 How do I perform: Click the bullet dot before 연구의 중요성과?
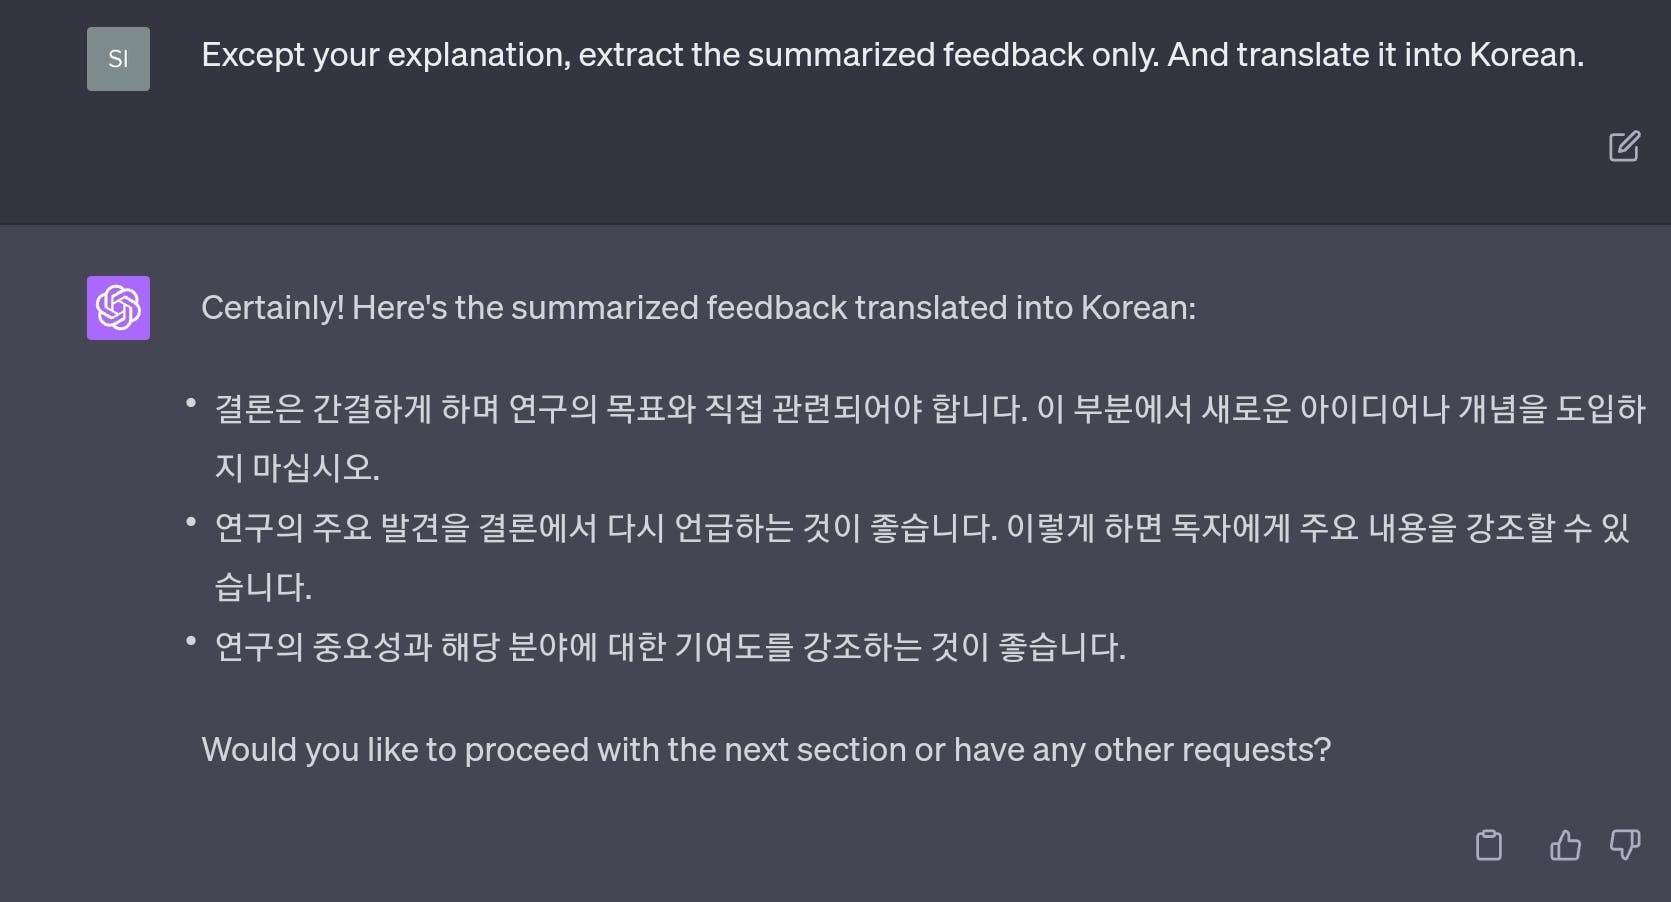[x=191, y=642]
